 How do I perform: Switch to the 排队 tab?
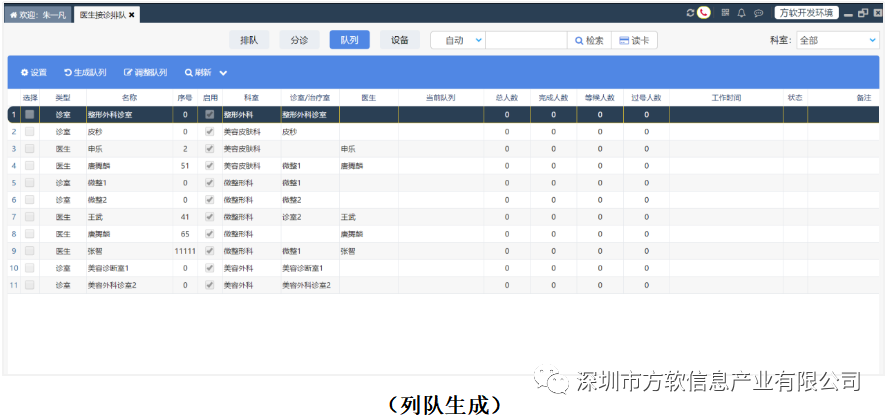250,41
